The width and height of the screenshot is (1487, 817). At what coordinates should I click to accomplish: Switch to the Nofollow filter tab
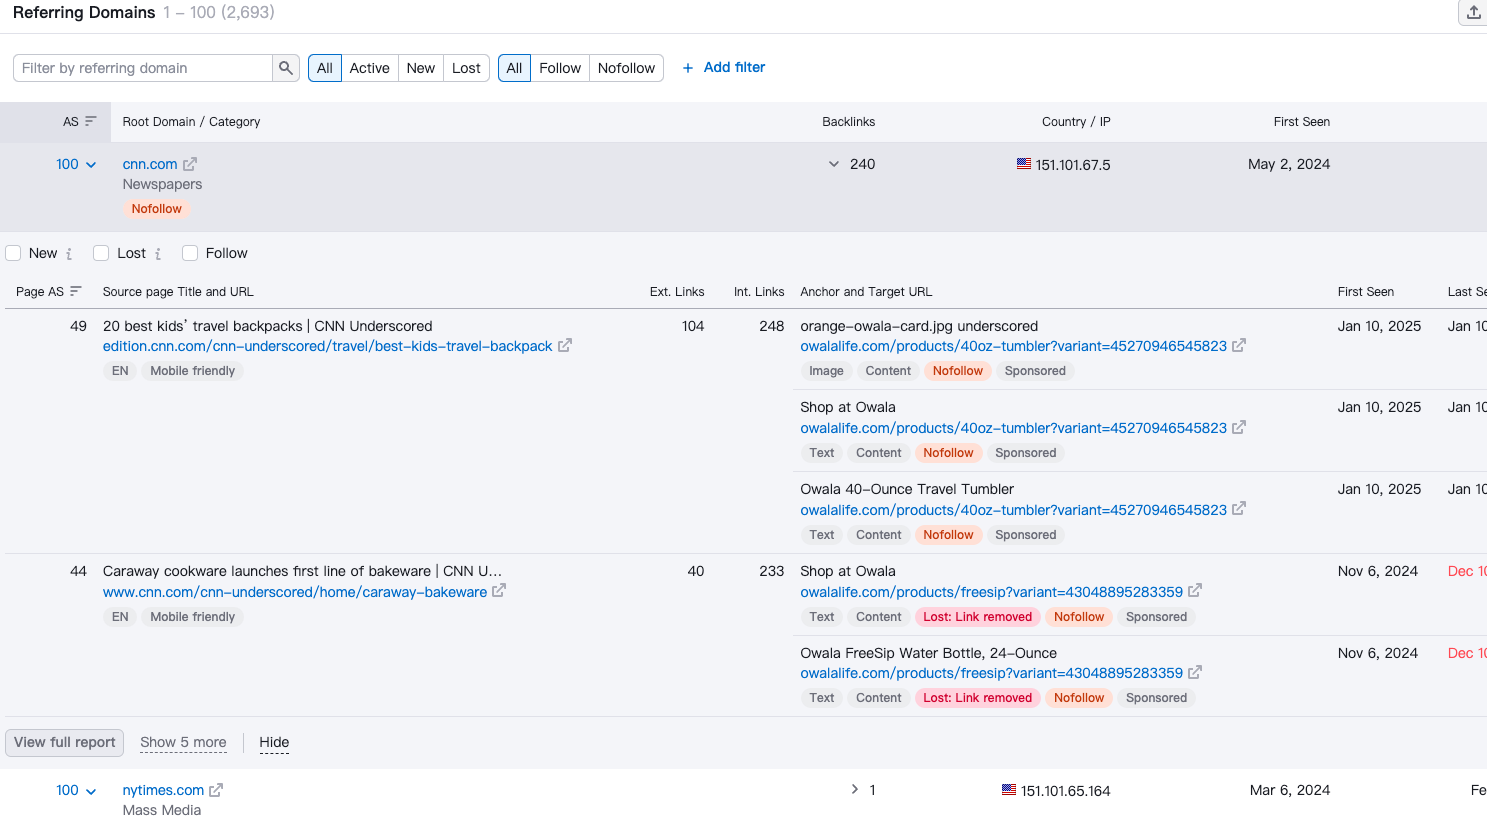point(626,68)
